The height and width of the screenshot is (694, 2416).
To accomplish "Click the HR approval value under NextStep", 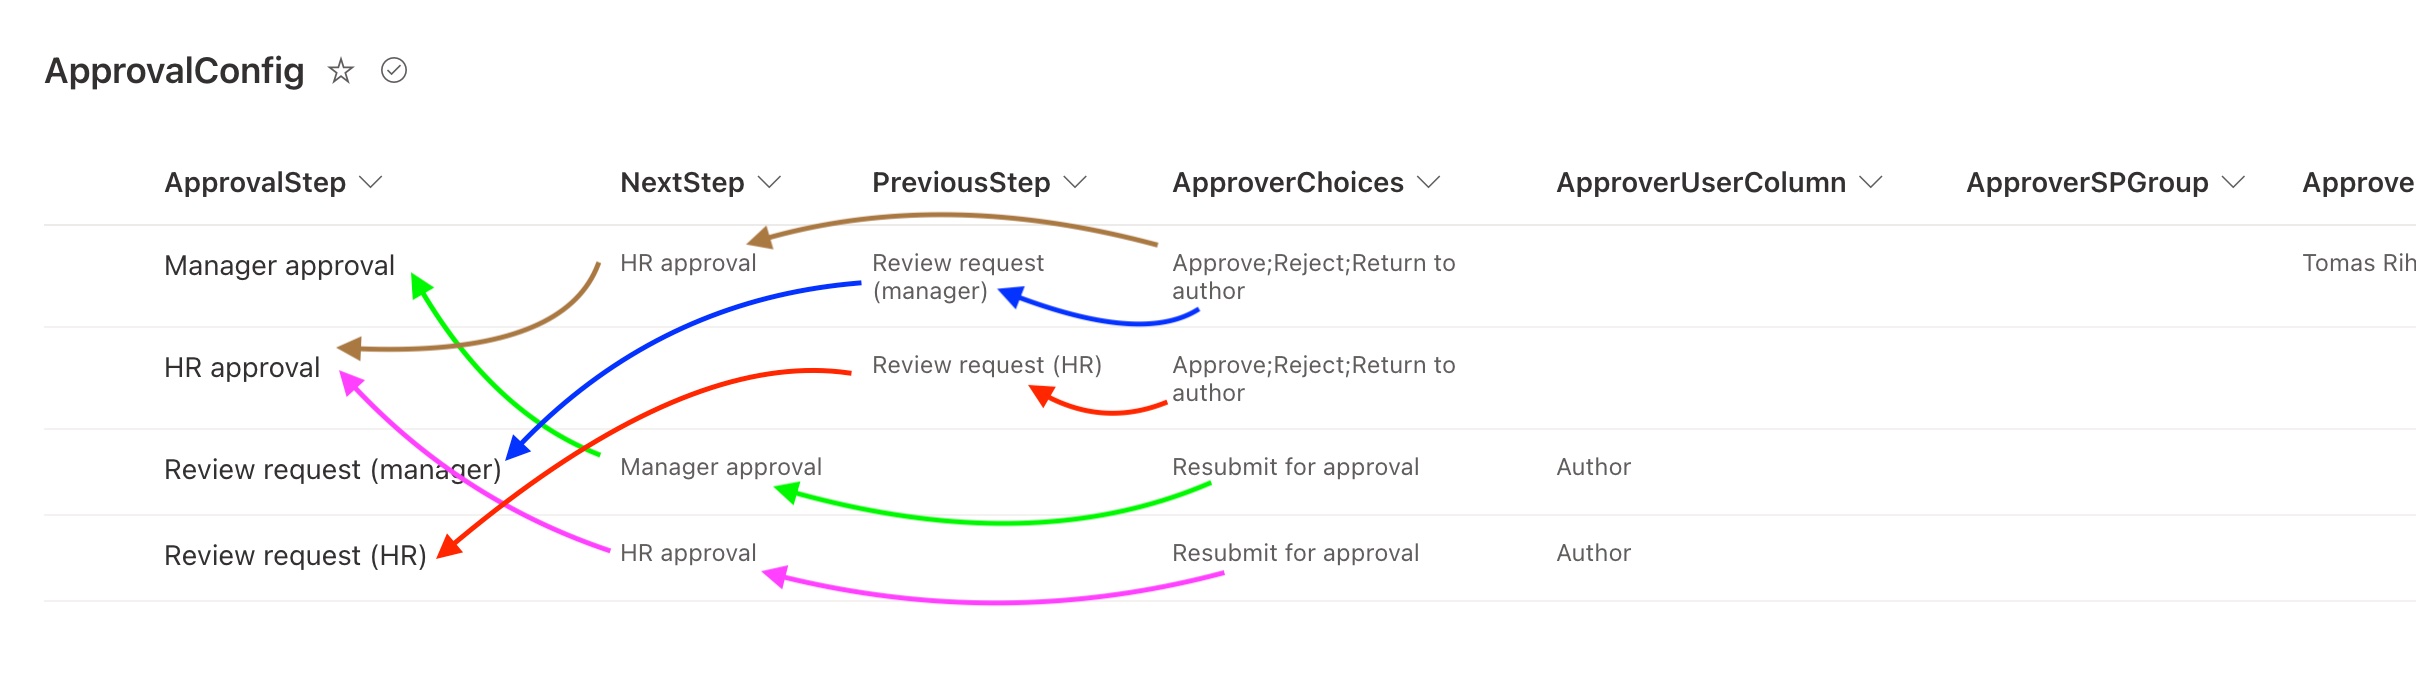I will 688,262.
